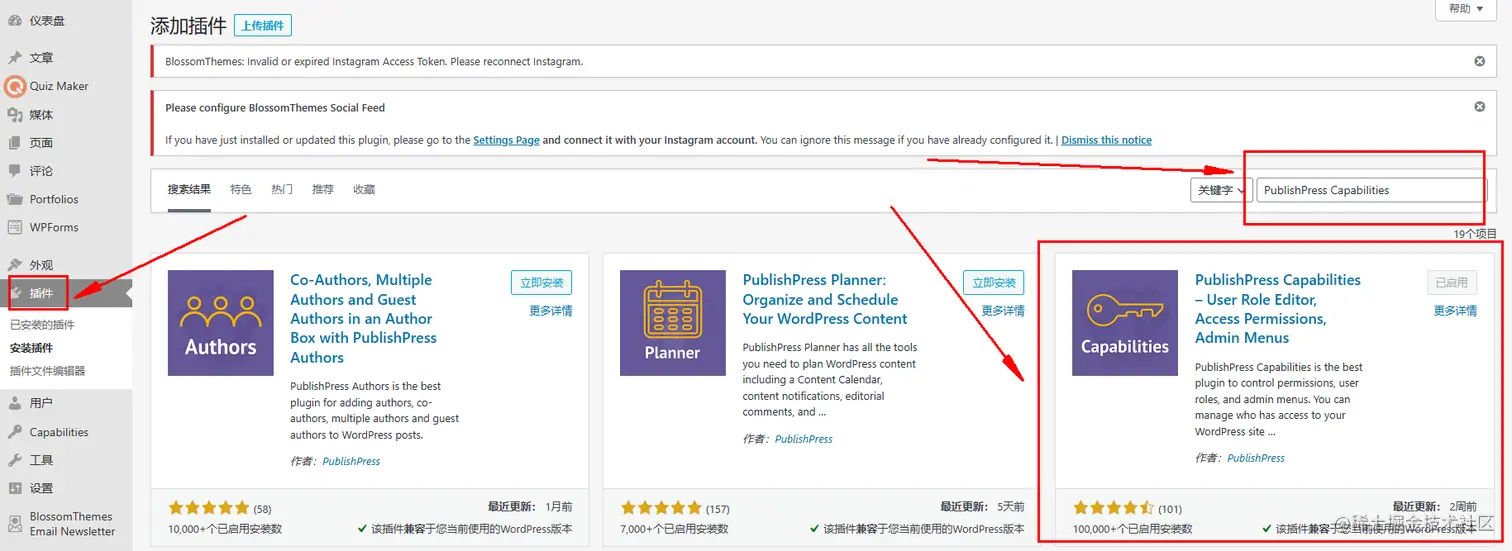
Task: Click the 用户 user icon in sidebar
Action: 15,403
